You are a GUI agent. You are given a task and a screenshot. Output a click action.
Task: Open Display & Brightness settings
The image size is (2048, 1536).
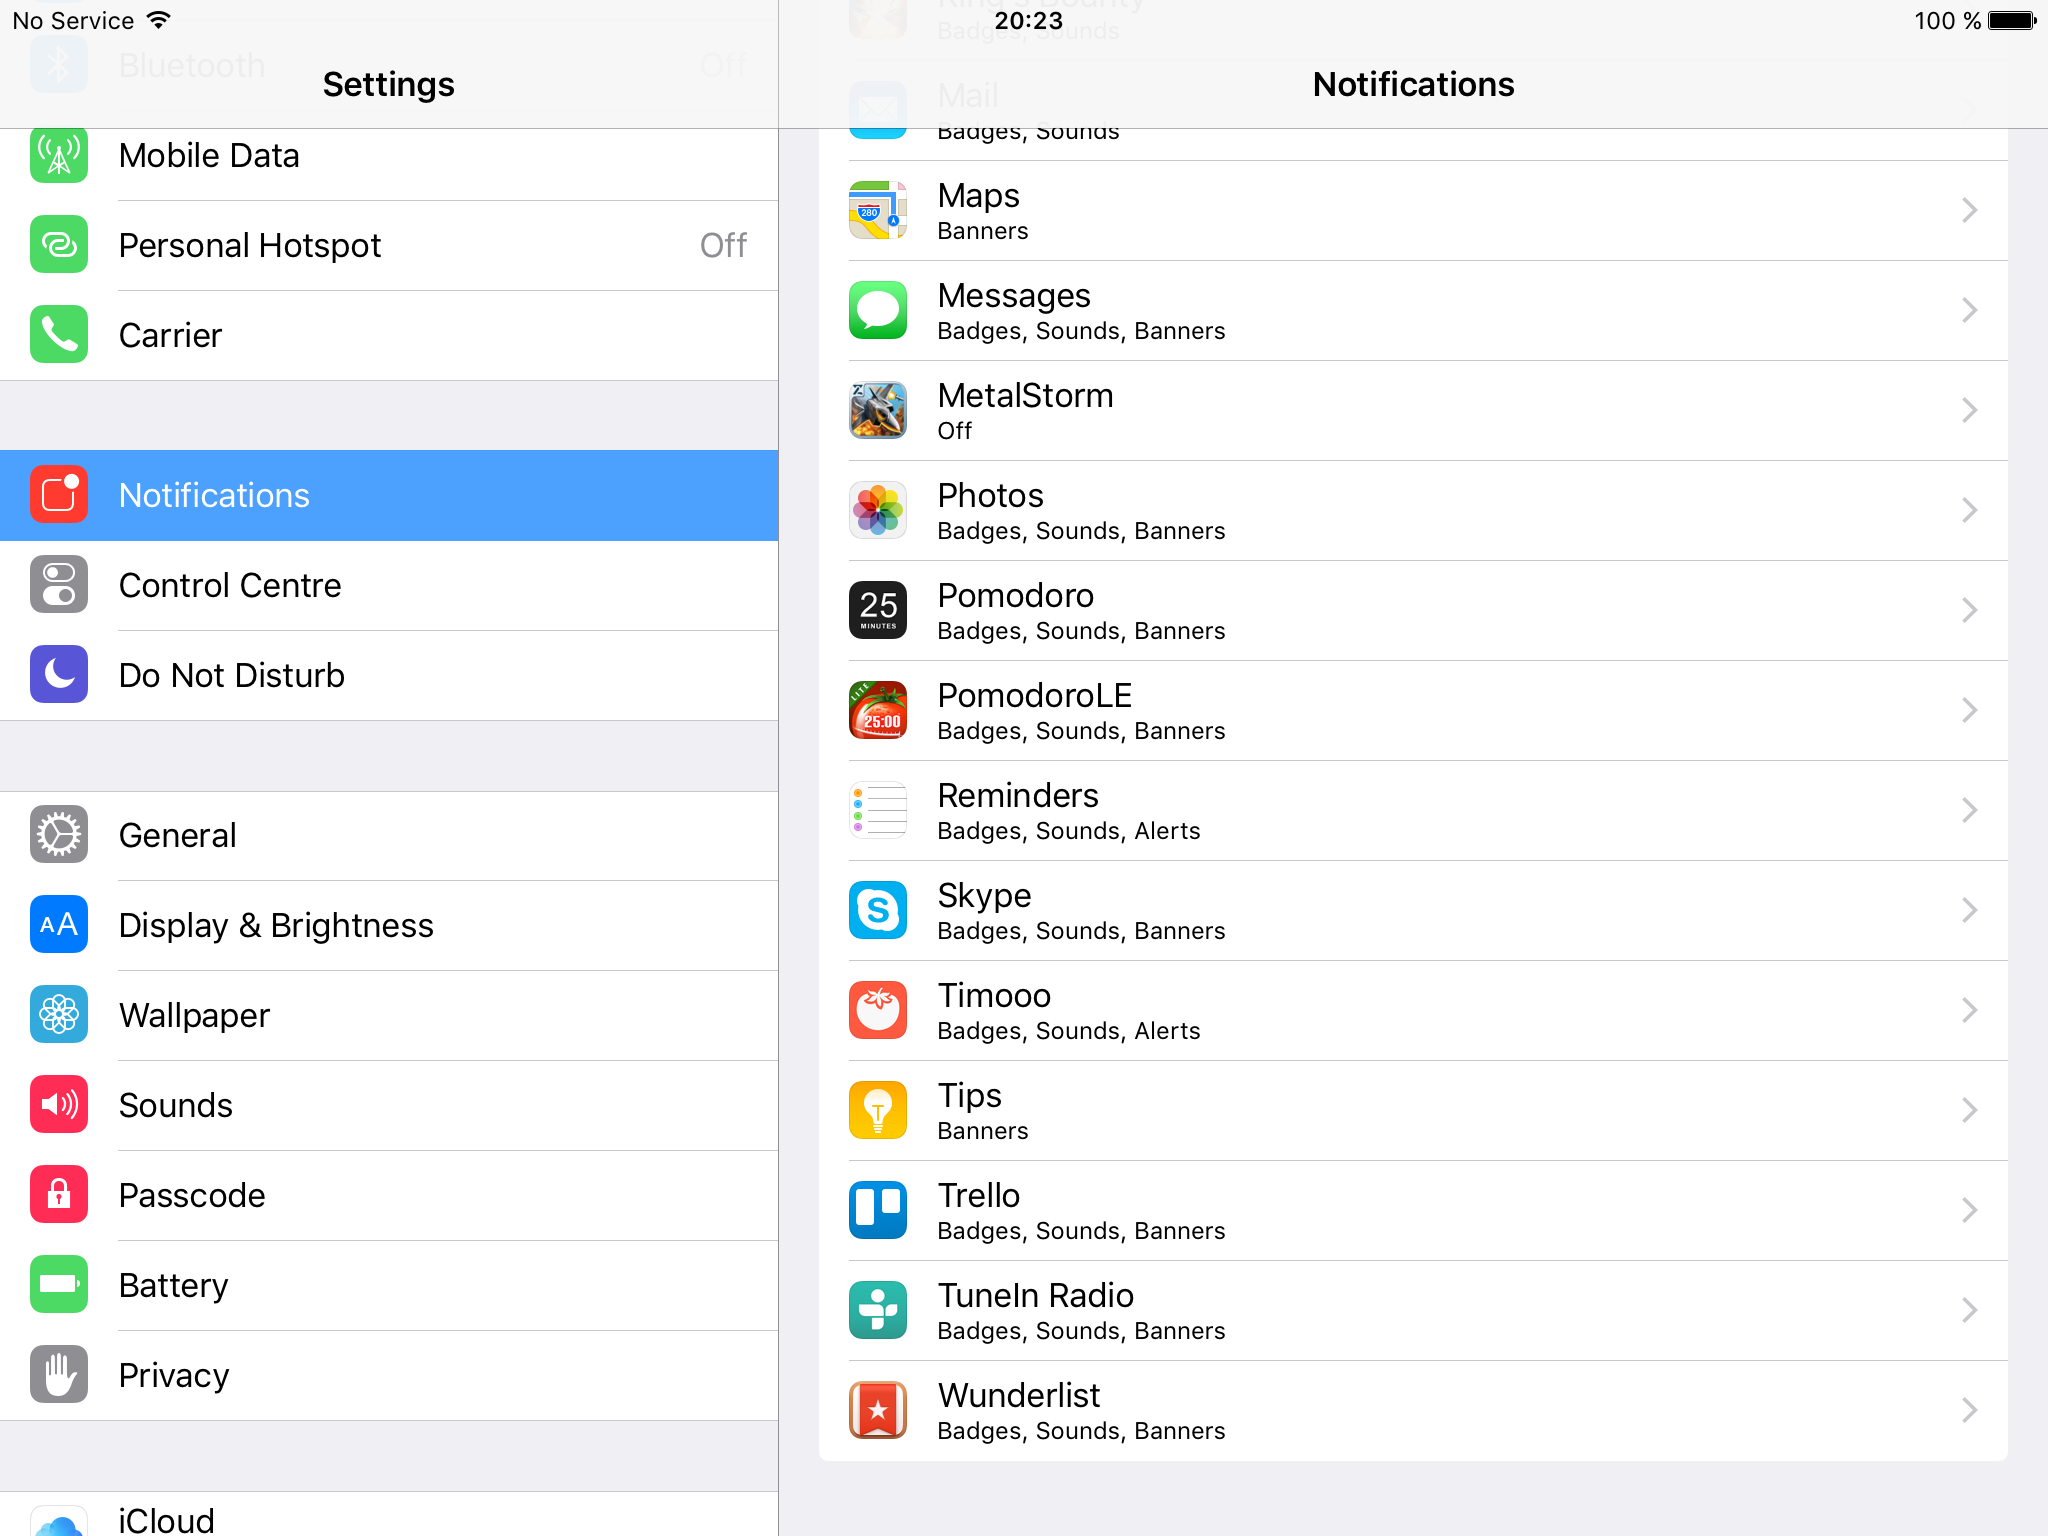(389, 925)
